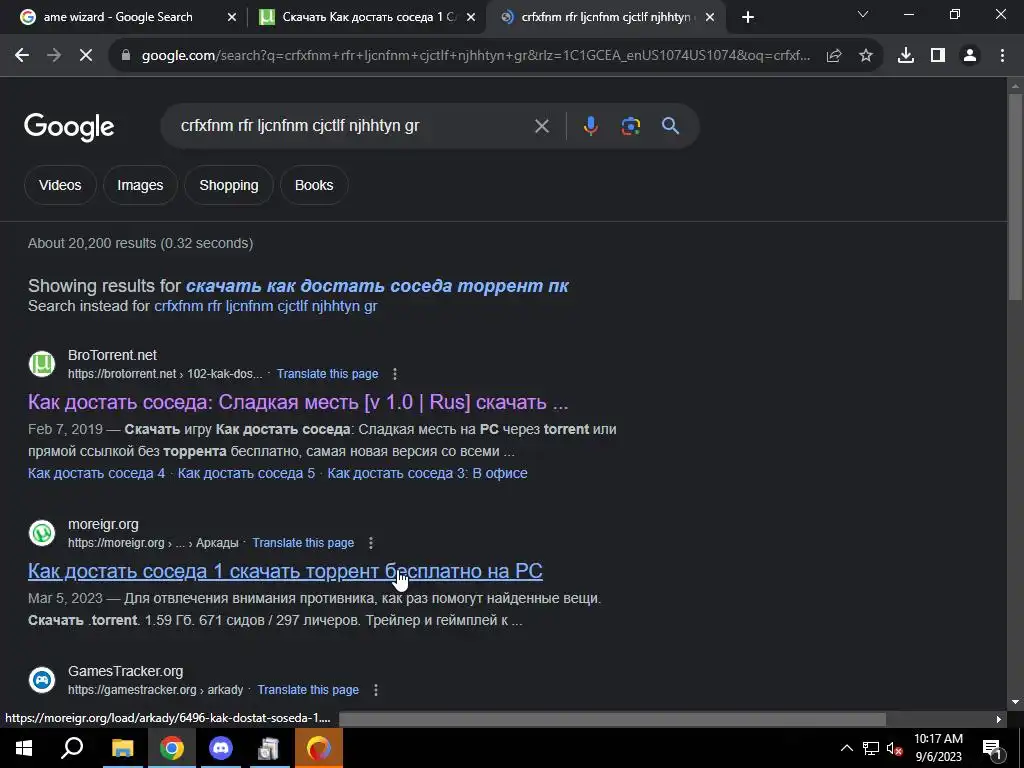The image size is (1024, 768).
Task: Open File Explorer from taskbar
Action: 122,748
